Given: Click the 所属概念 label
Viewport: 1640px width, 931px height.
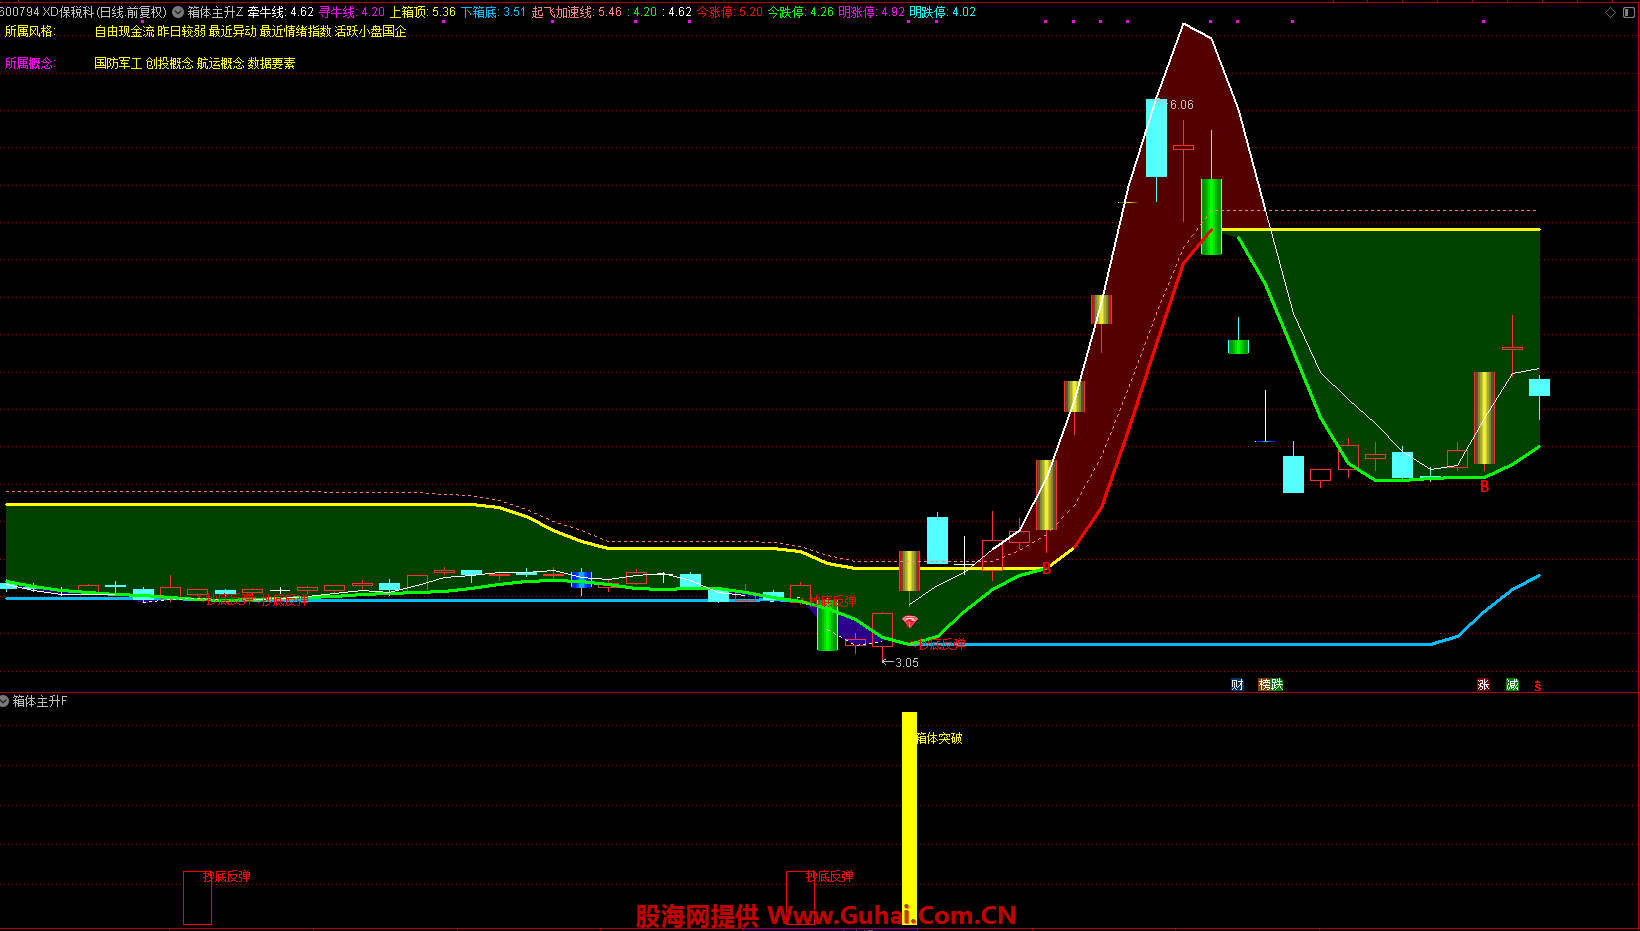Looking at the screenshot, I should (x=30, y=63).
